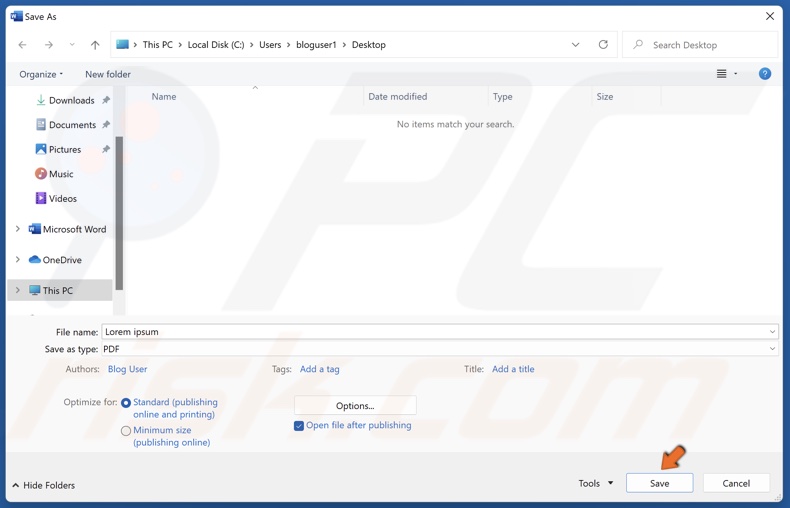Viewport: 790px width, 508px height.
Task: Open the Options... button
Action: 355,406
